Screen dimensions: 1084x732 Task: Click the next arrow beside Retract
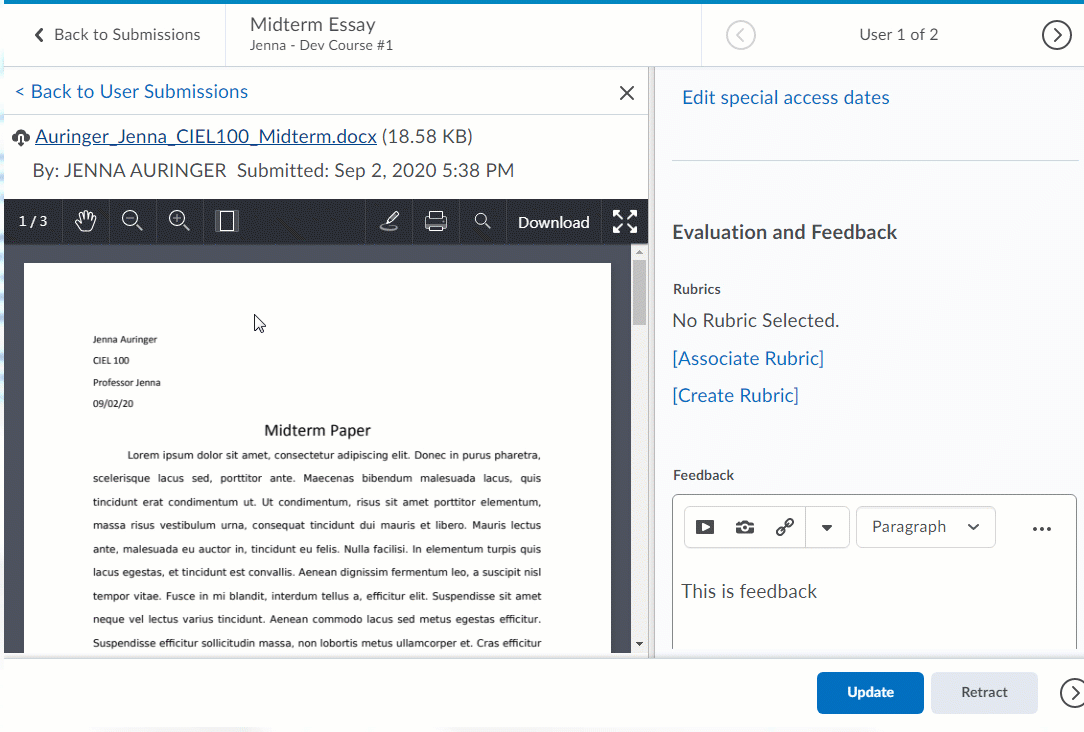[1073, 693]
